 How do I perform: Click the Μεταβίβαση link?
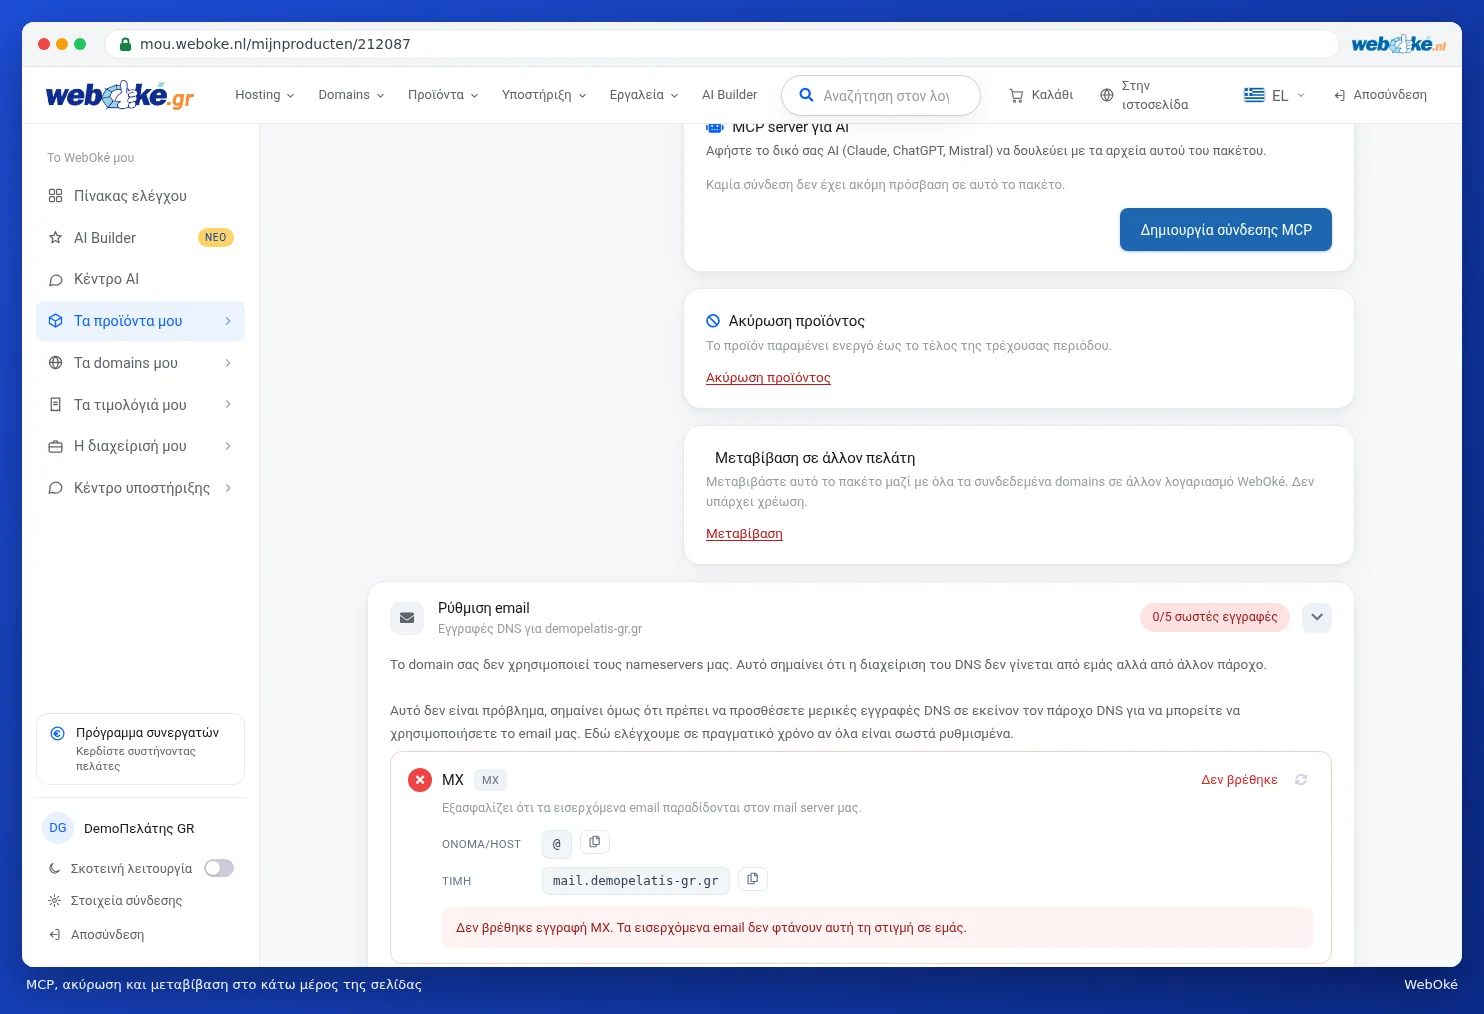point(744,534)
